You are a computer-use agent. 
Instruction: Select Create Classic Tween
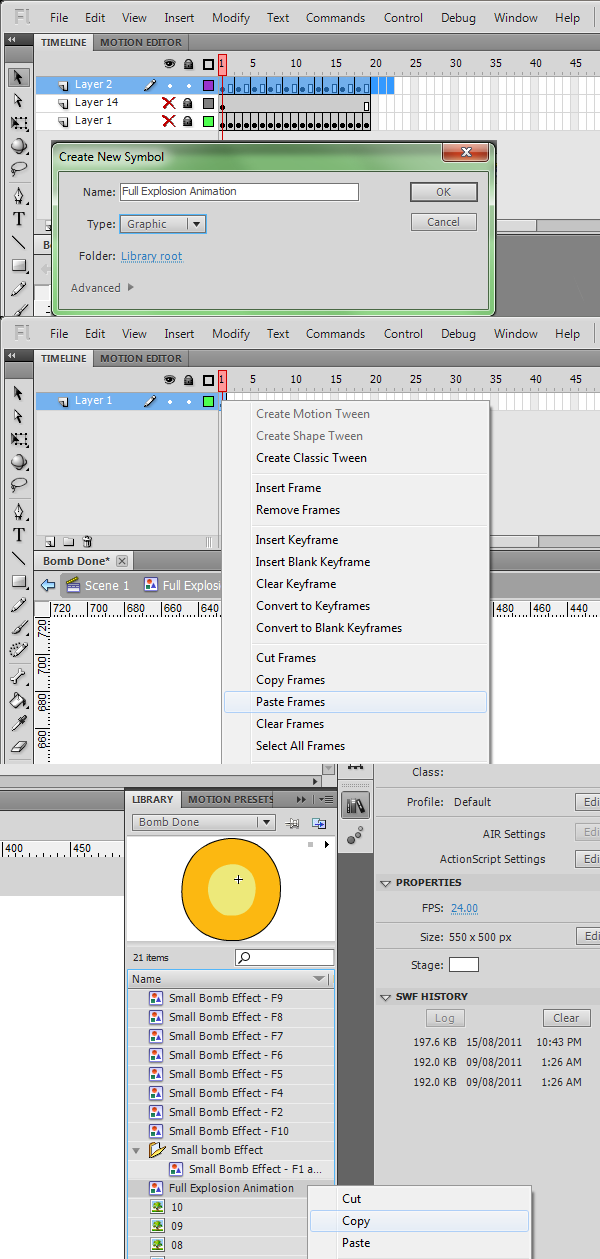[356, 458]
